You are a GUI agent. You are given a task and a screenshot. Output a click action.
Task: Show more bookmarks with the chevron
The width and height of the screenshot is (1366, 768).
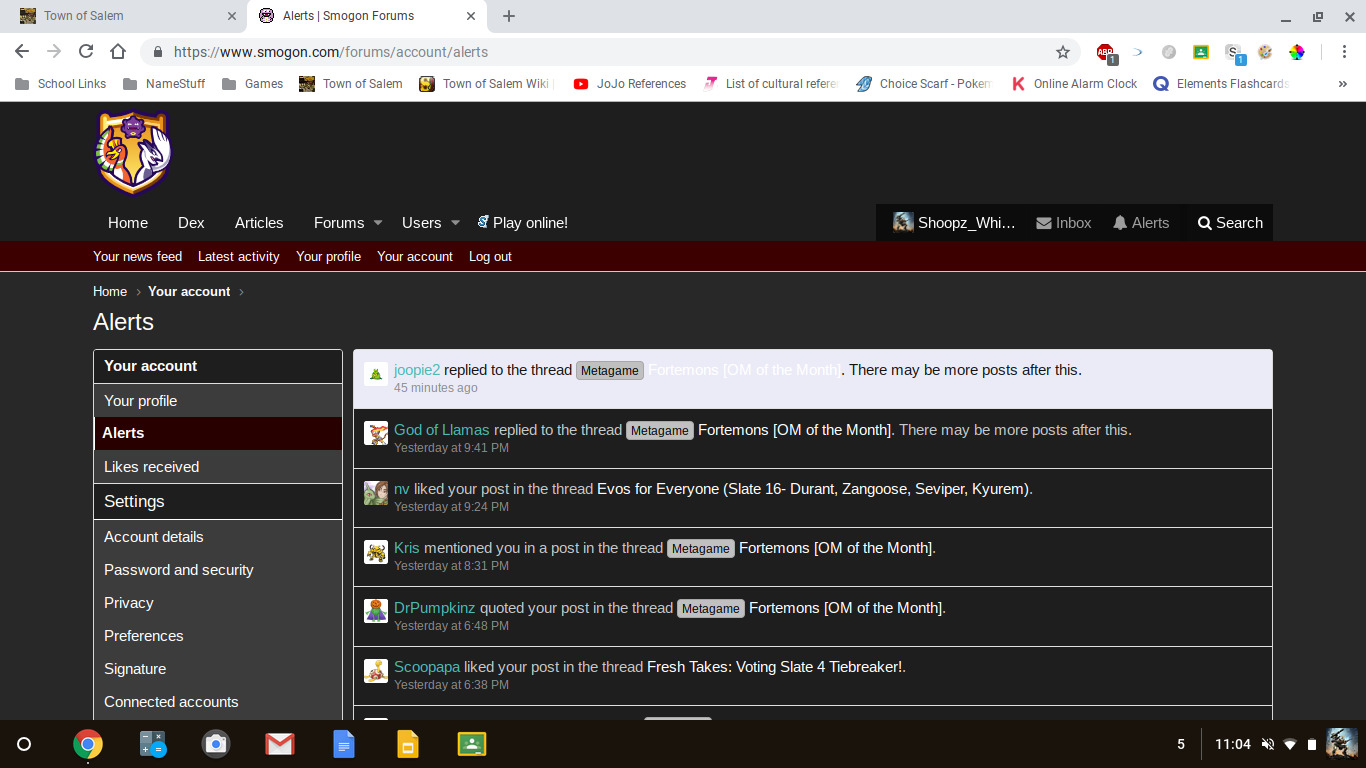coord(1342,84)
